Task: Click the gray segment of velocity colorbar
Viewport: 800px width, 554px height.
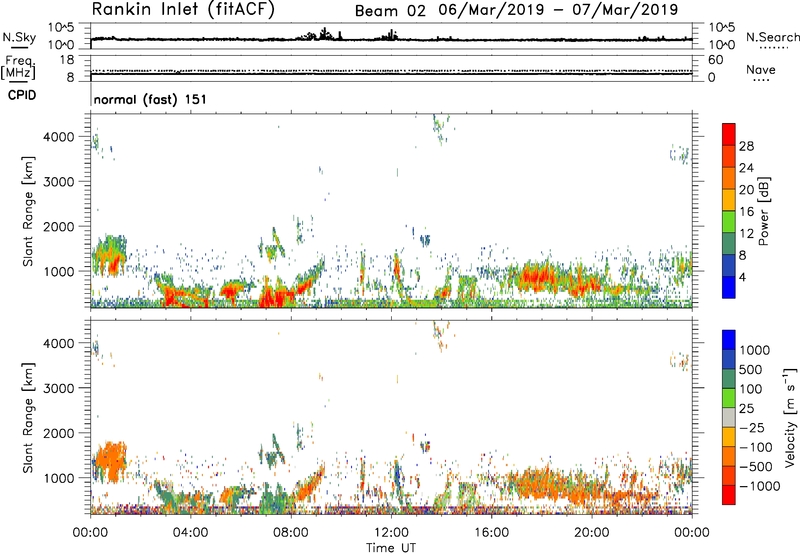Action: coord(729,417)
